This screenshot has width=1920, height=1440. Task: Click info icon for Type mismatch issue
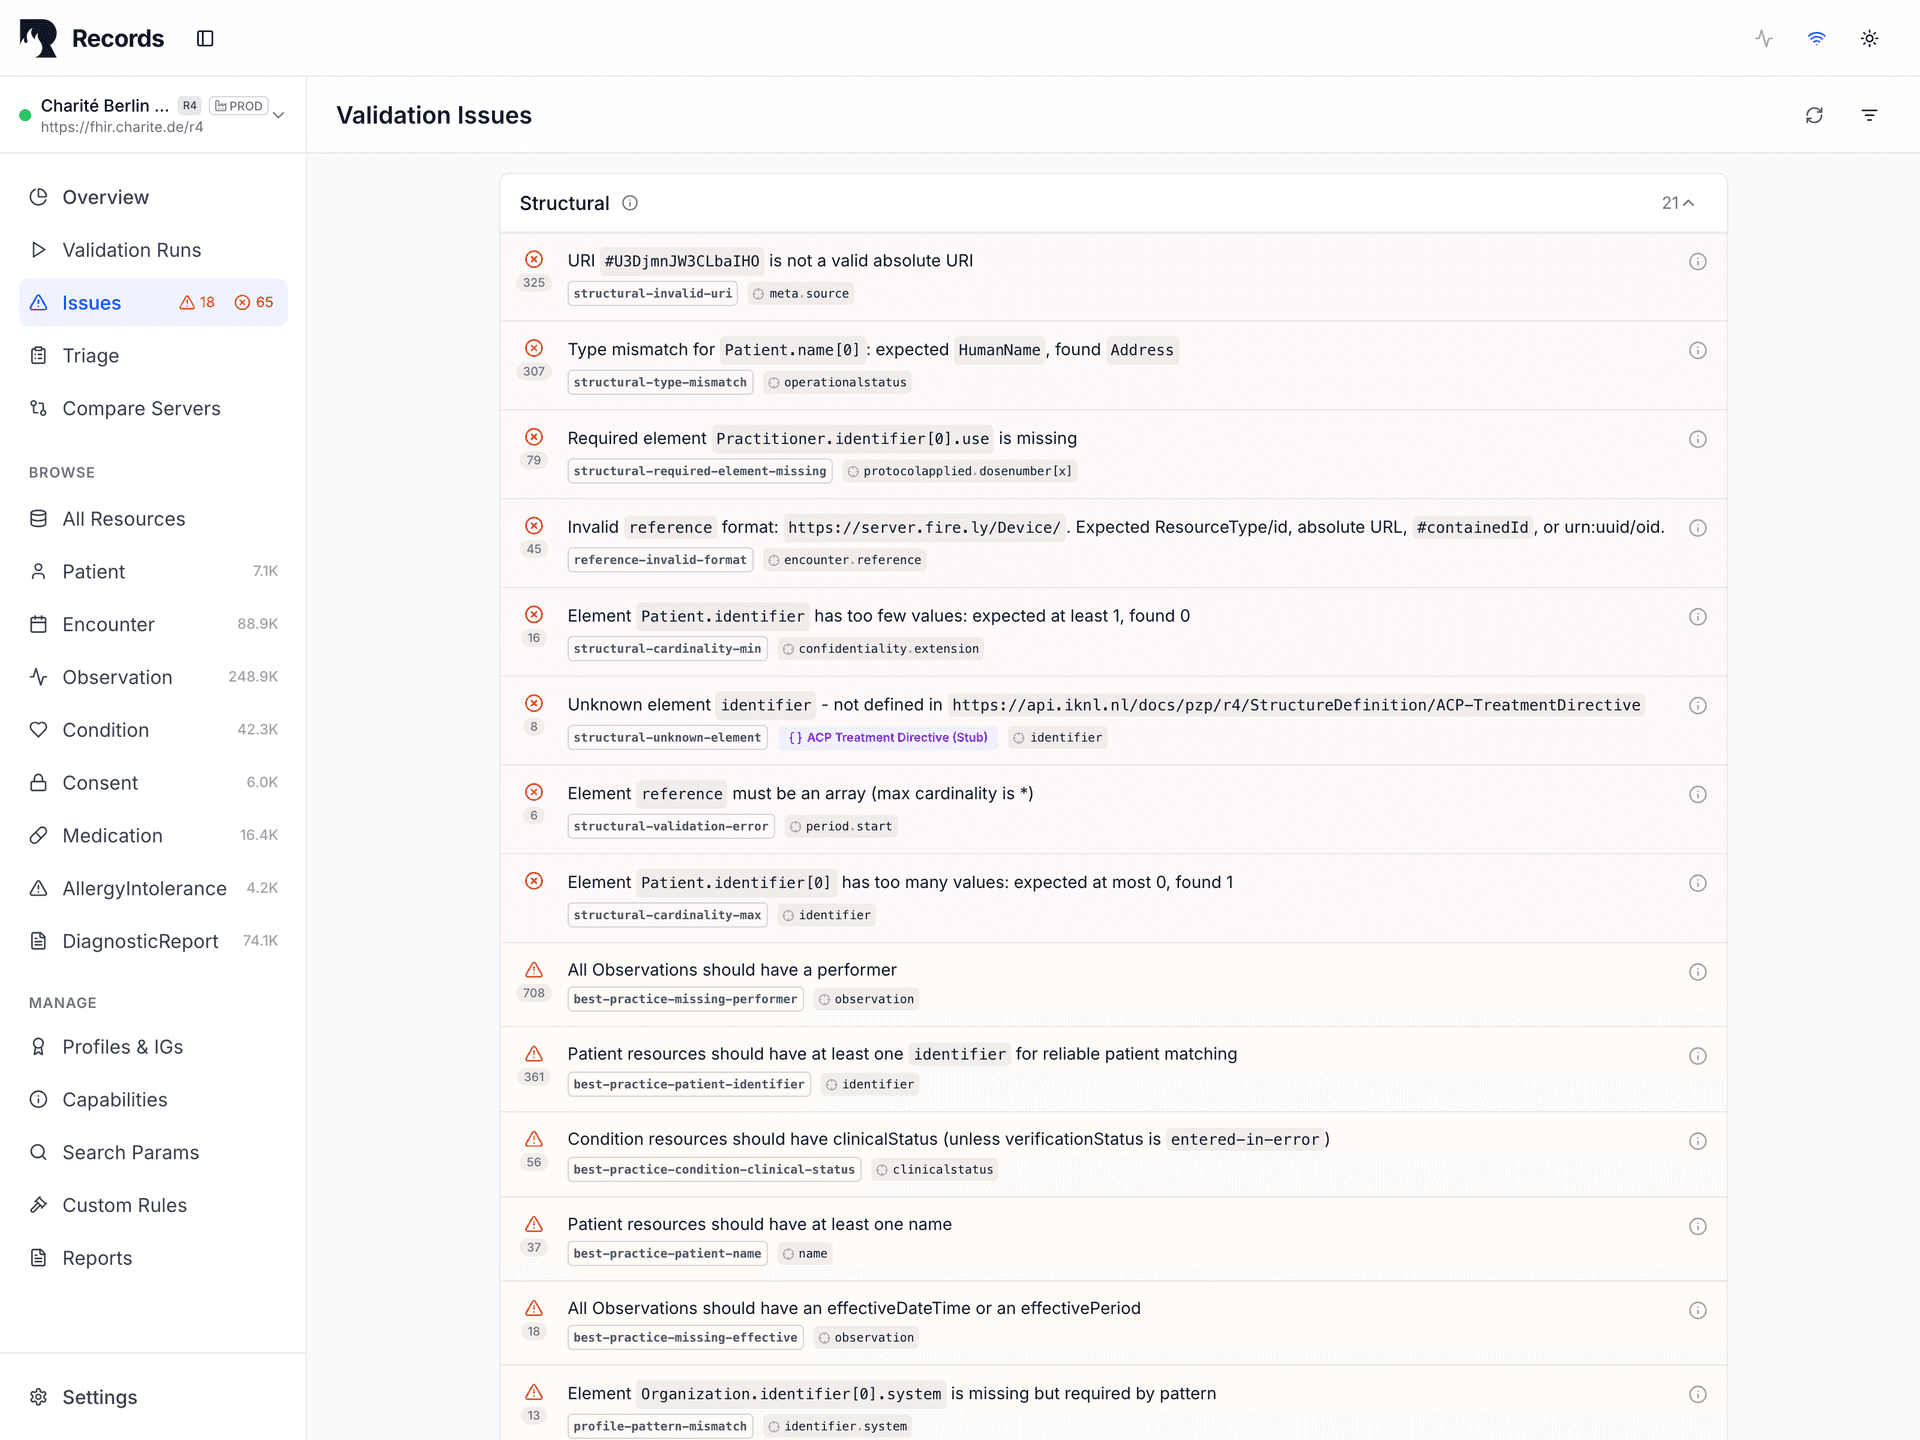1697,351
